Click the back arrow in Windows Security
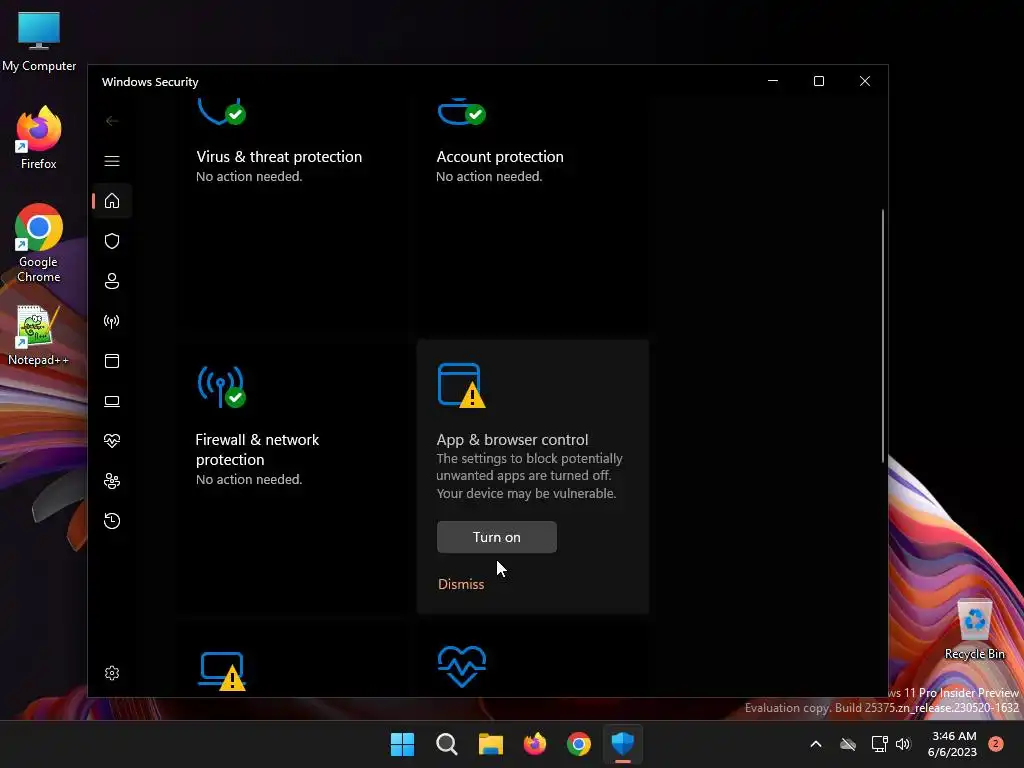 (112, 121)
